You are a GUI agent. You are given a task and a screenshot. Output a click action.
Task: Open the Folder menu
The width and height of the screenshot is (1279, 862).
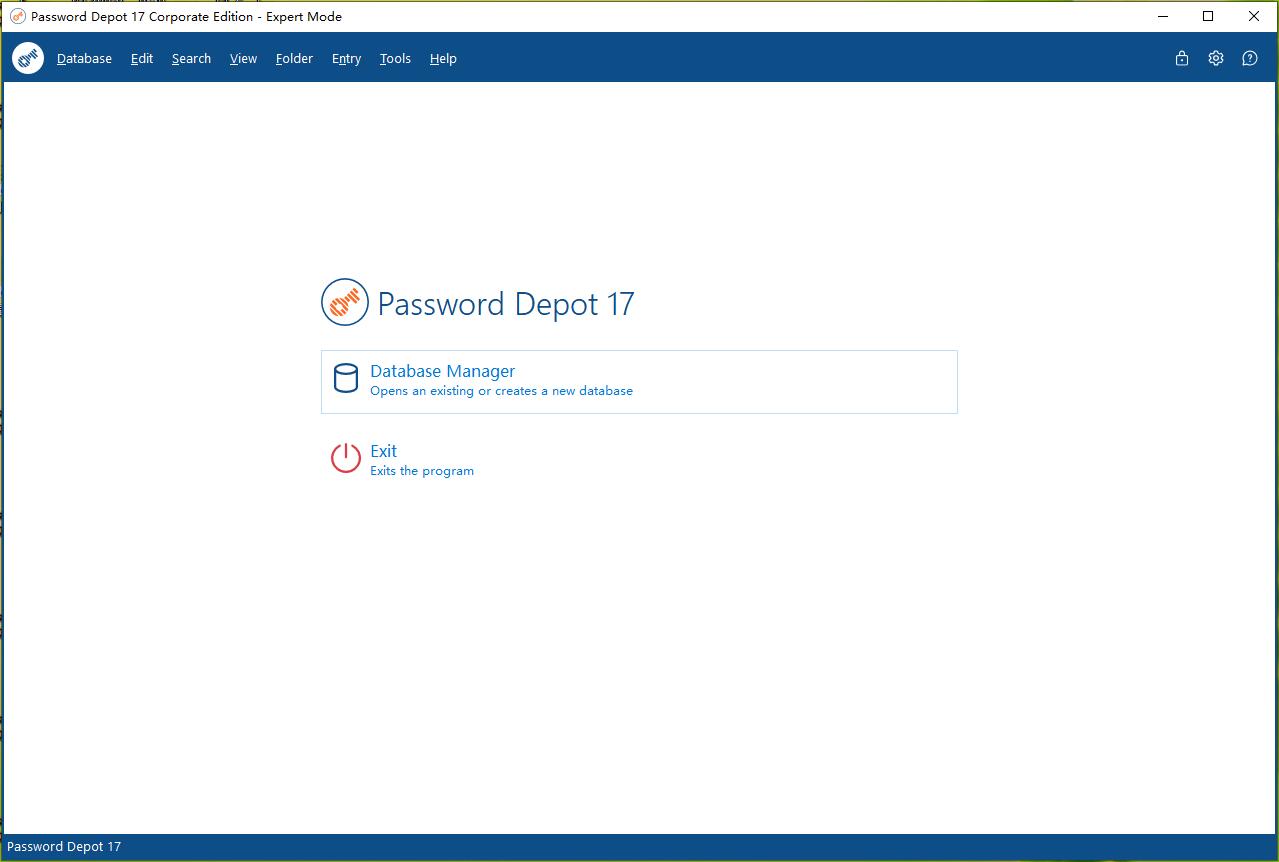coord(294,58)
